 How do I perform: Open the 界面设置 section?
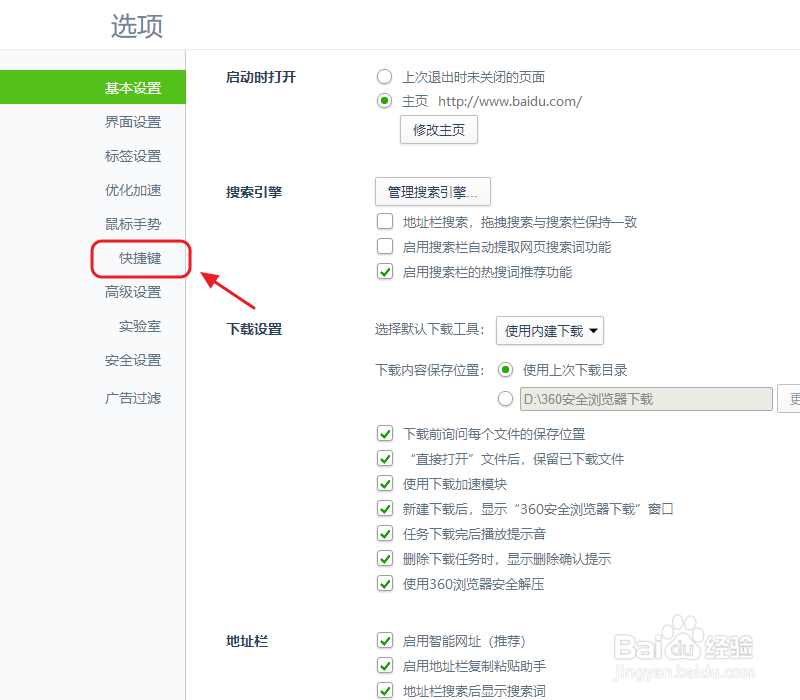click(133, 122)
